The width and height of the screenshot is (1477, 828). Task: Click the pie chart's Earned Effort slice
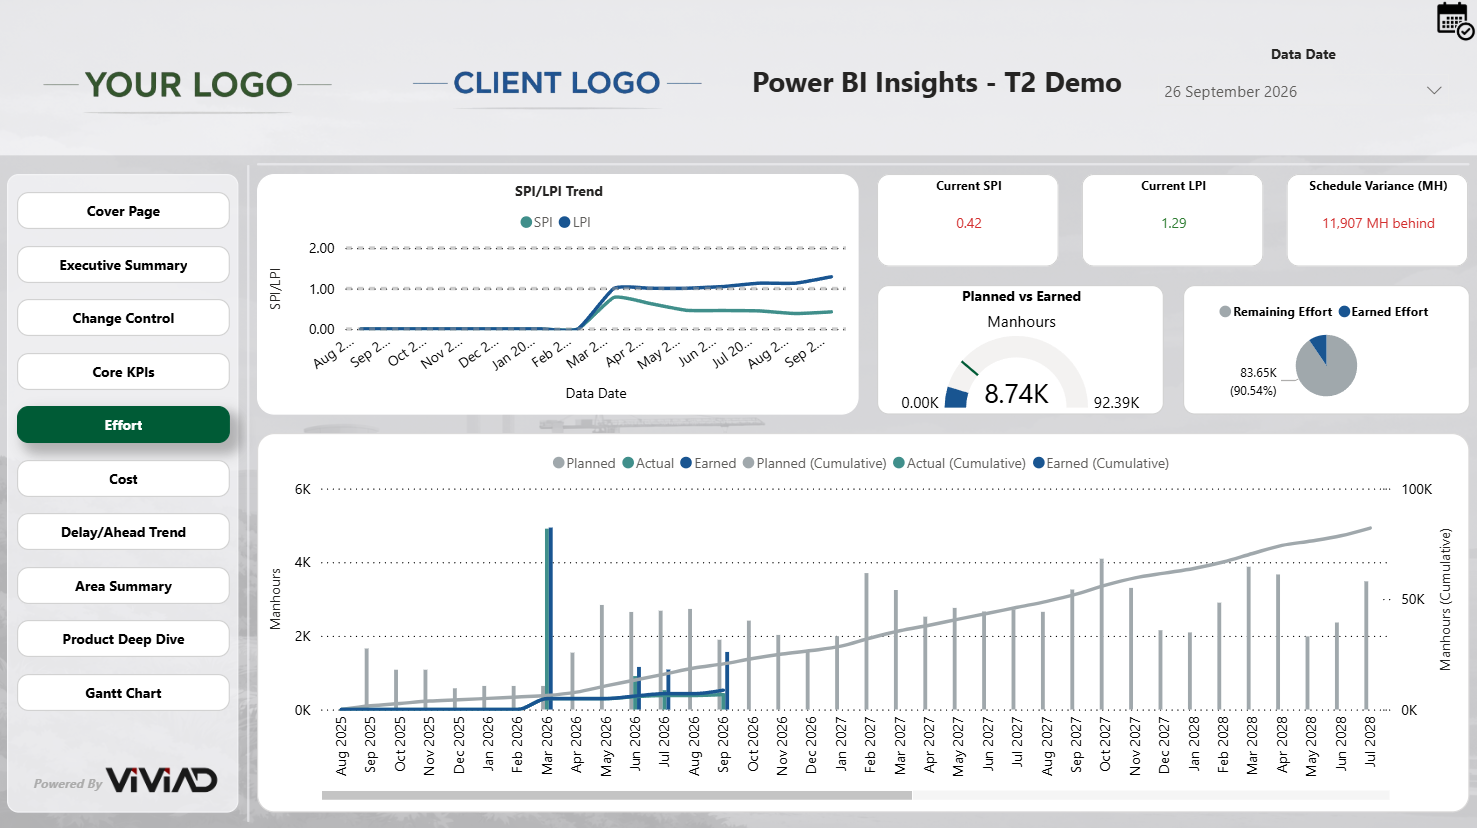[1319, 347]
